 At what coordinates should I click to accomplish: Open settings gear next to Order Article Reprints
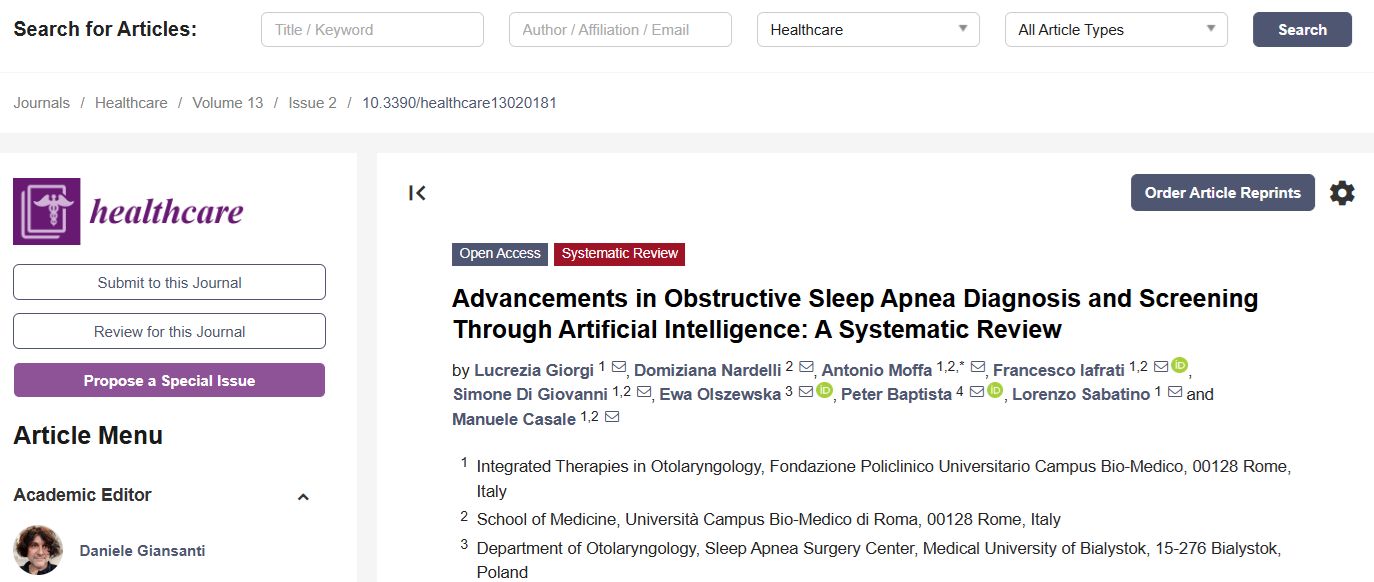[1342, 193]
